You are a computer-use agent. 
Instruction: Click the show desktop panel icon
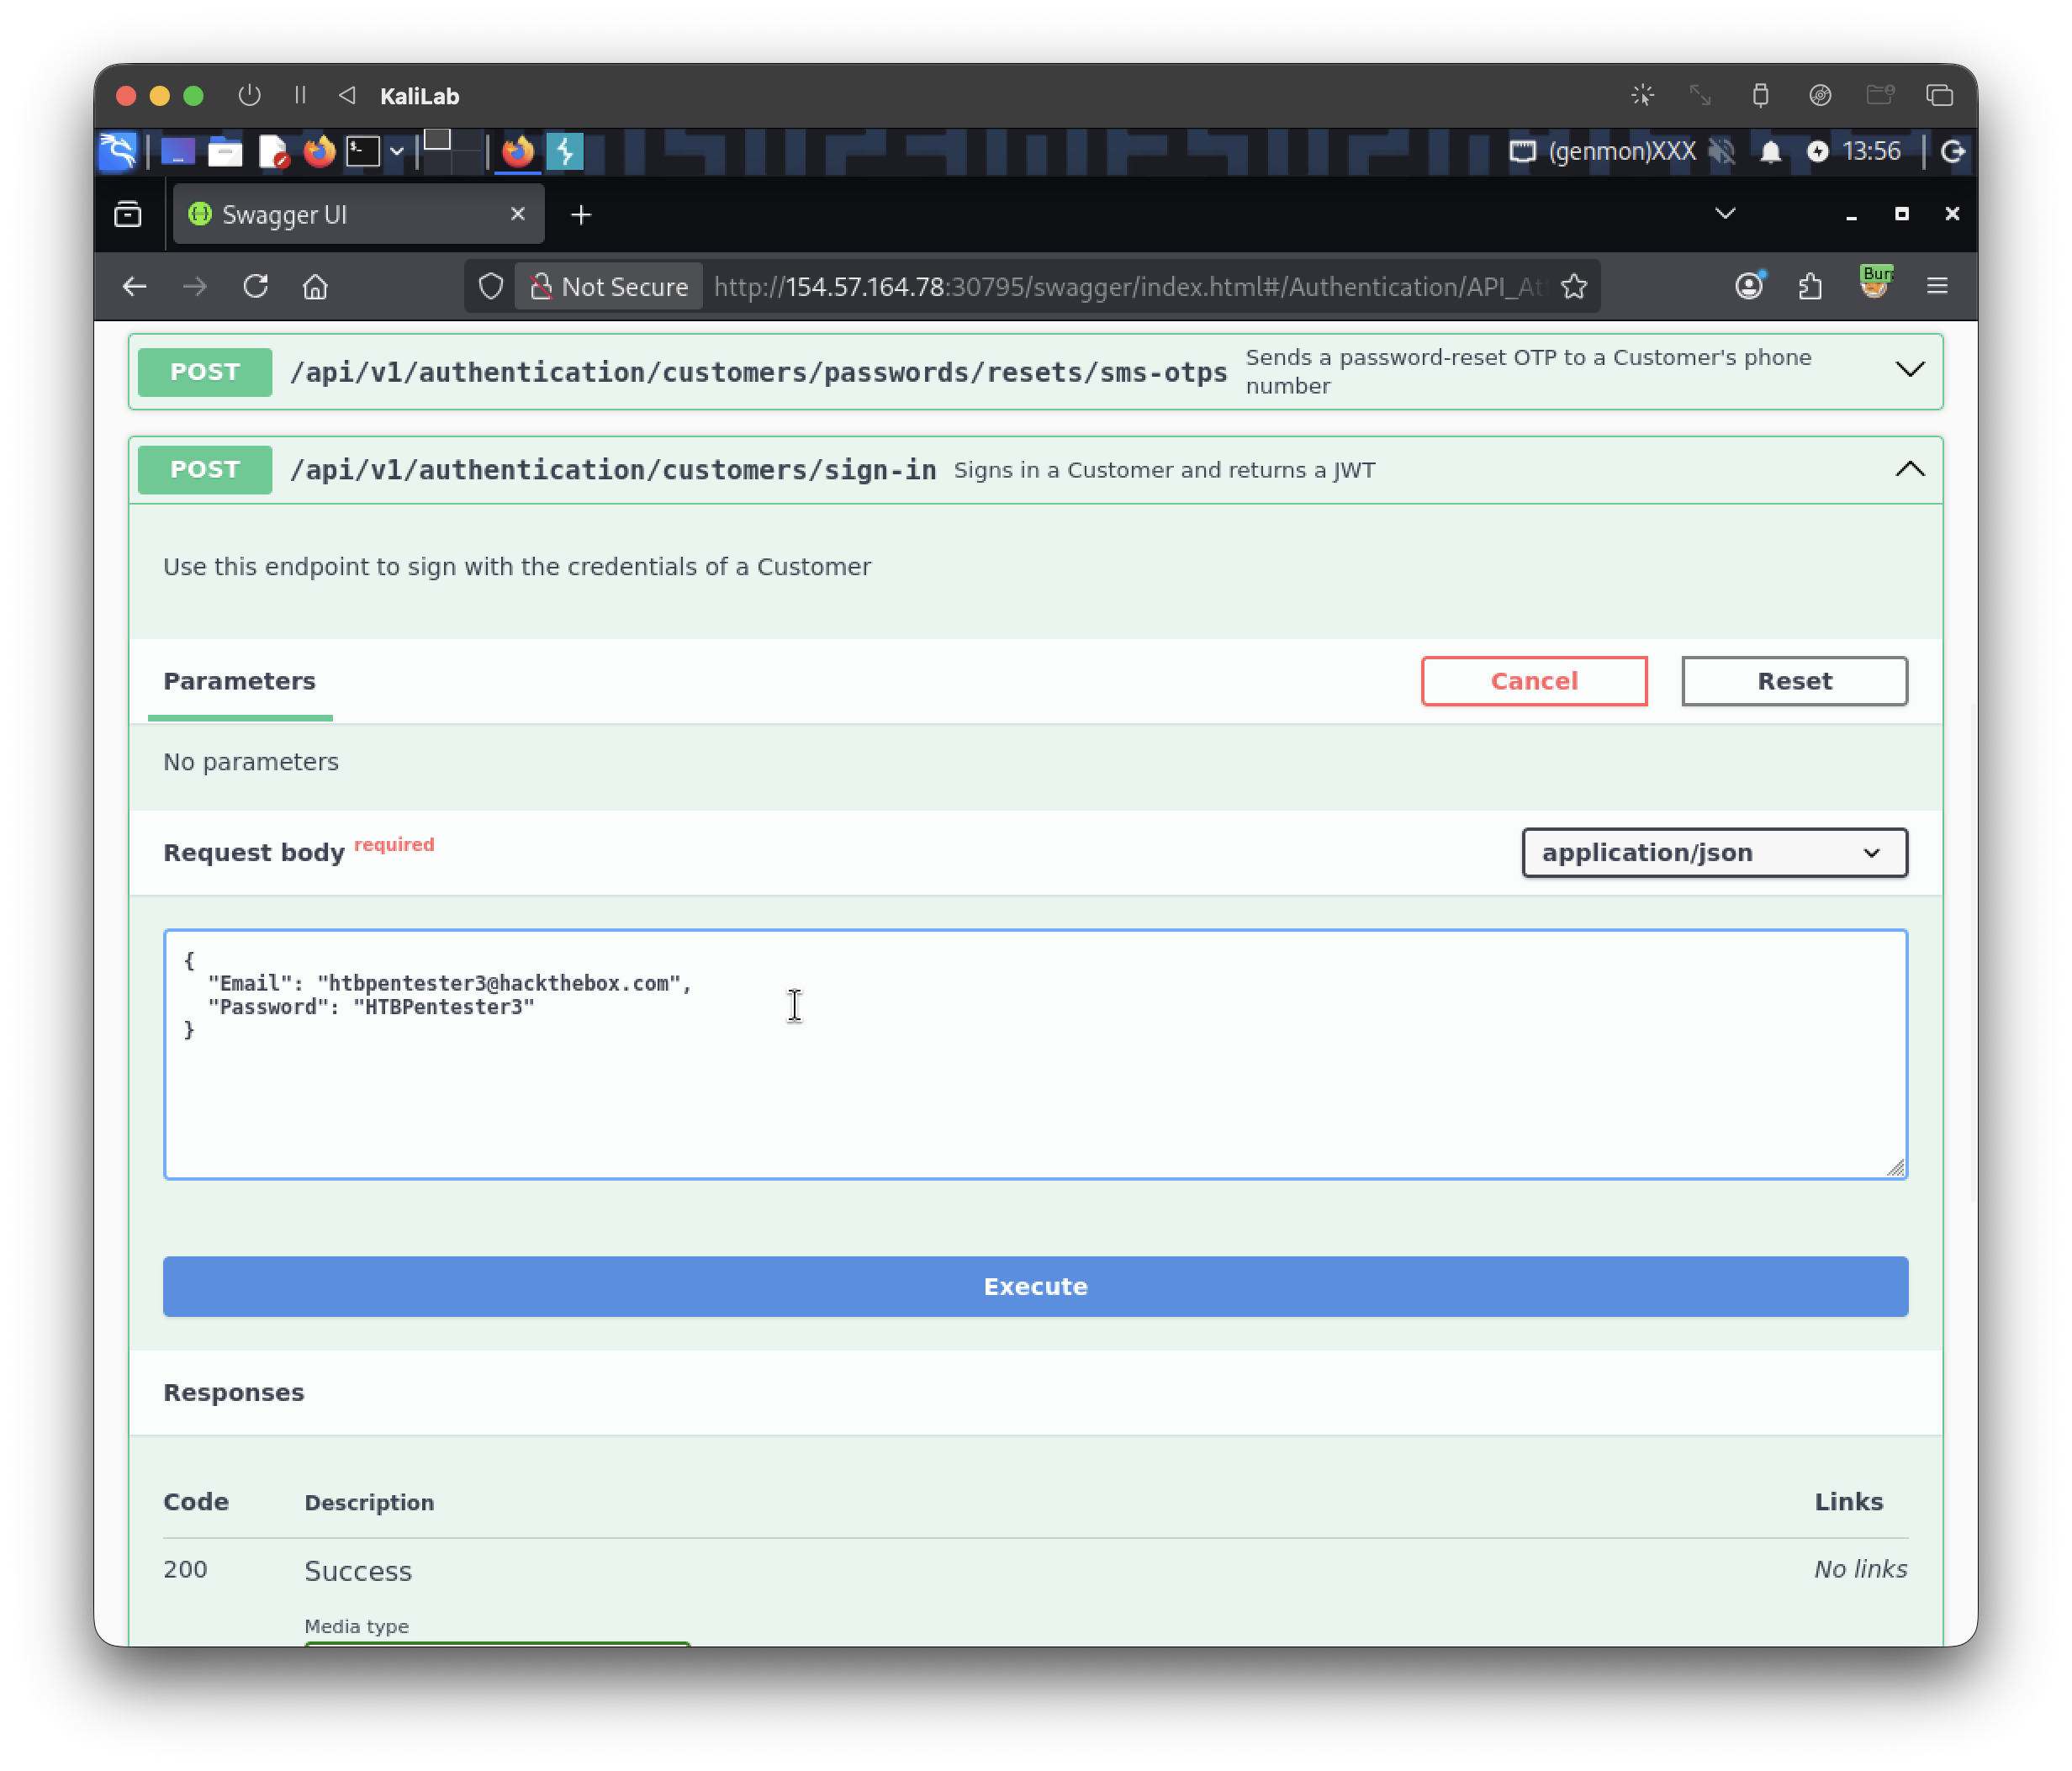[x=178, y=151]
